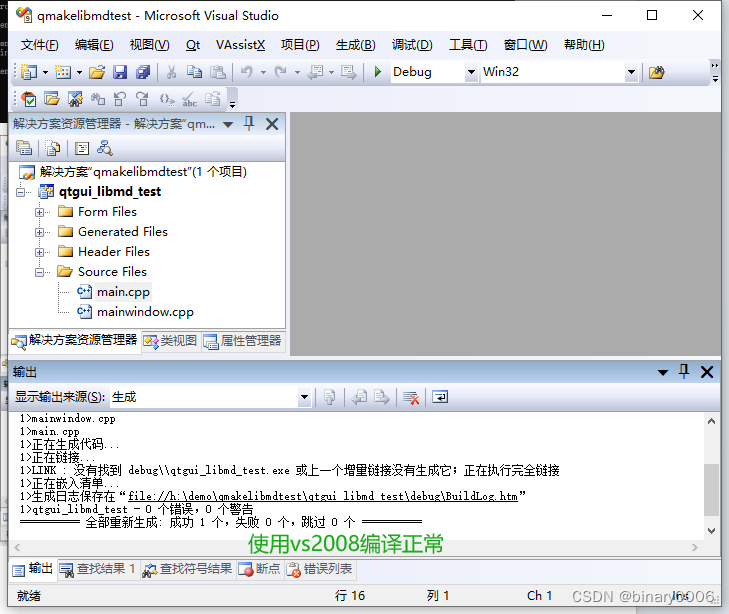Click Show All Files icon in Solution Explorer
The image size is (729, 614).
tap(53, 148)
